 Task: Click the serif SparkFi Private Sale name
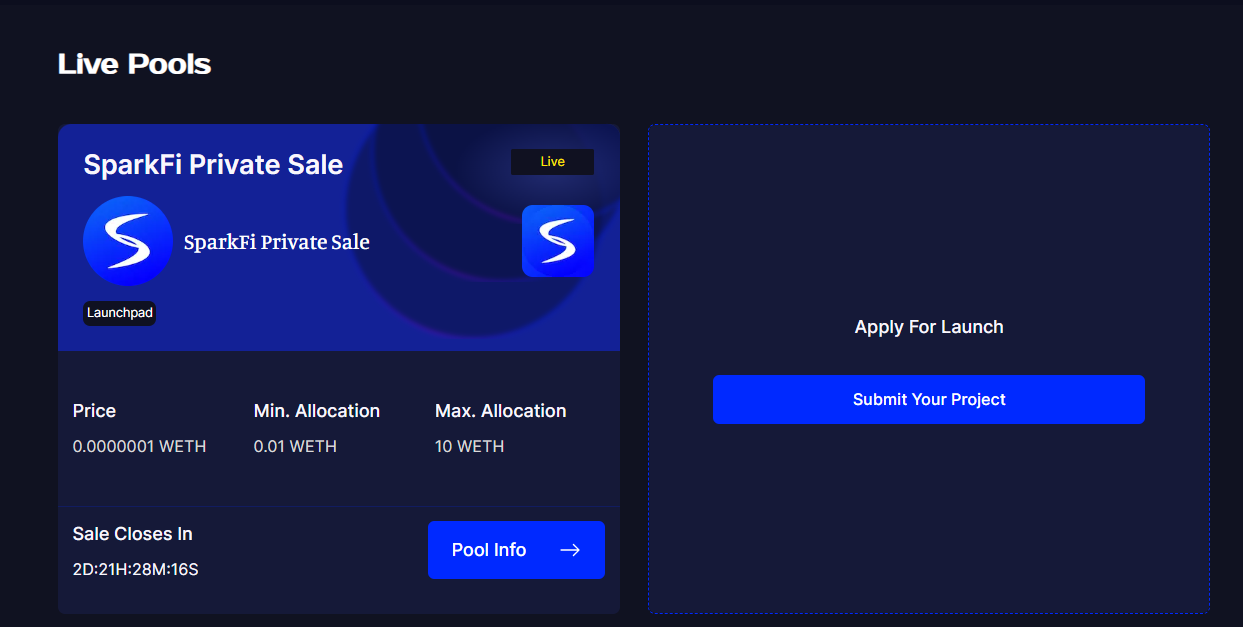coord(277,242)
